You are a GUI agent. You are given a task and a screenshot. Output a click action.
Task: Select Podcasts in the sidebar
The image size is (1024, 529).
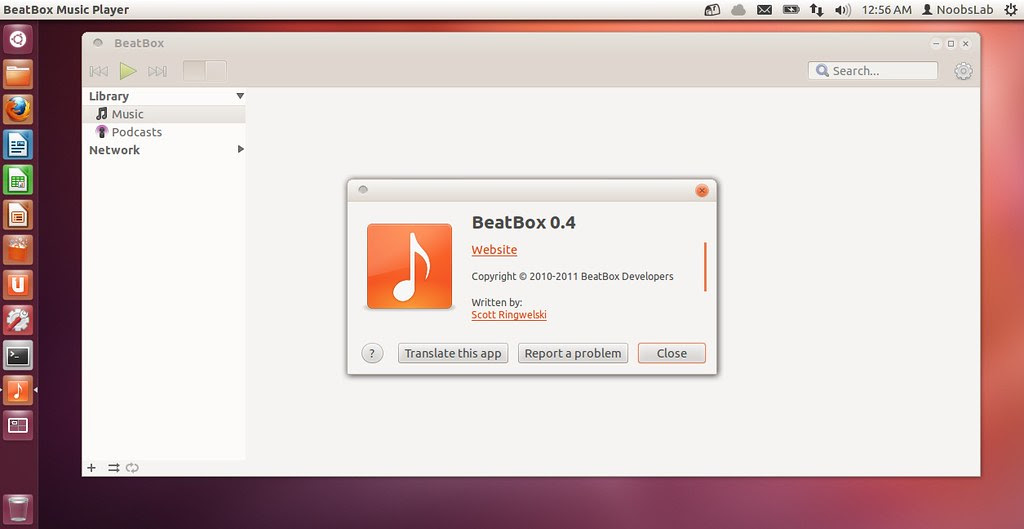(x=164, y=132)
